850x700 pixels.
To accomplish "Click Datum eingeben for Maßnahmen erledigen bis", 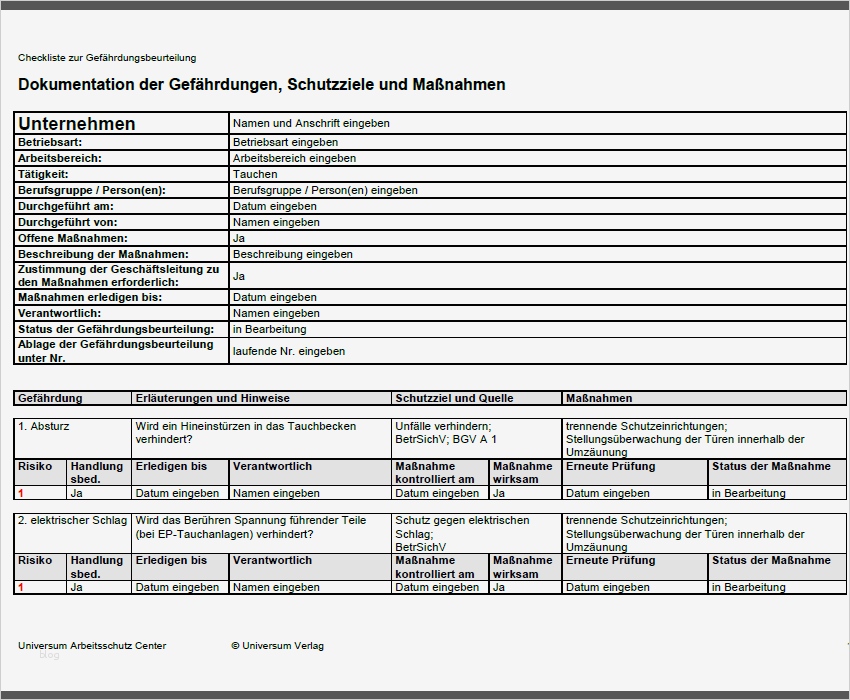I will [x=274, y=297].
